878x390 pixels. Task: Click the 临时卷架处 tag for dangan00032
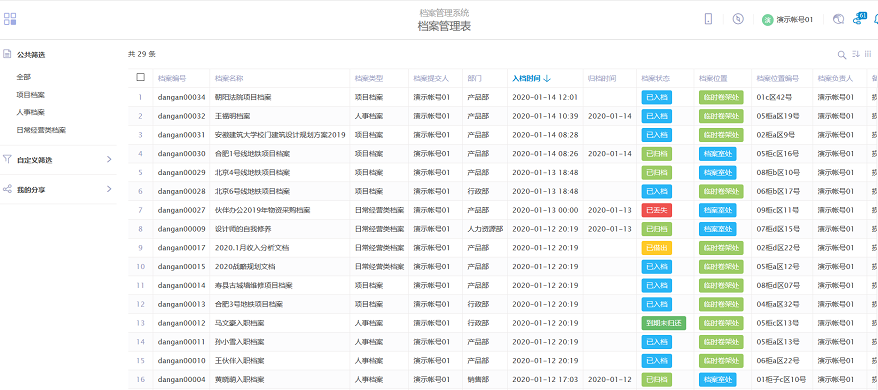tap(721, 116)
